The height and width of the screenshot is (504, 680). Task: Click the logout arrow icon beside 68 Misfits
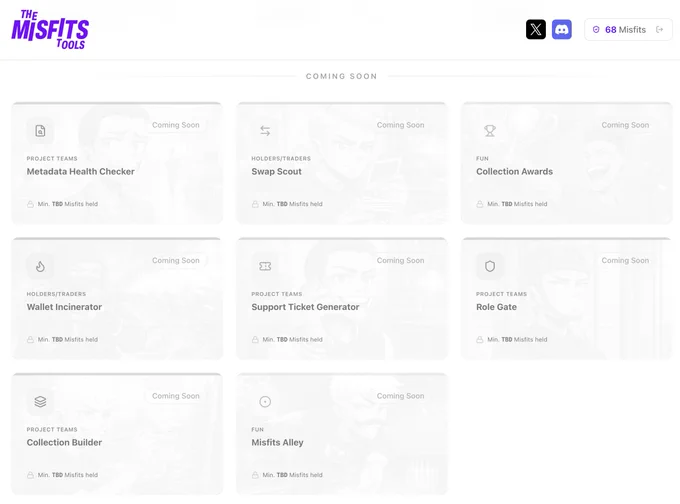(660, 29)
